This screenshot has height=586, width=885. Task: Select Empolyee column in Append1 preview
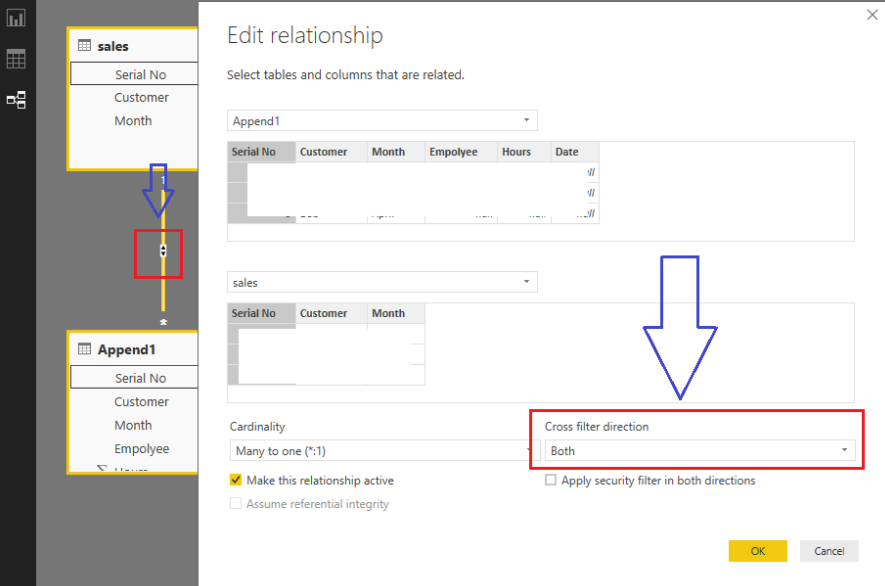tap(461, 152)
